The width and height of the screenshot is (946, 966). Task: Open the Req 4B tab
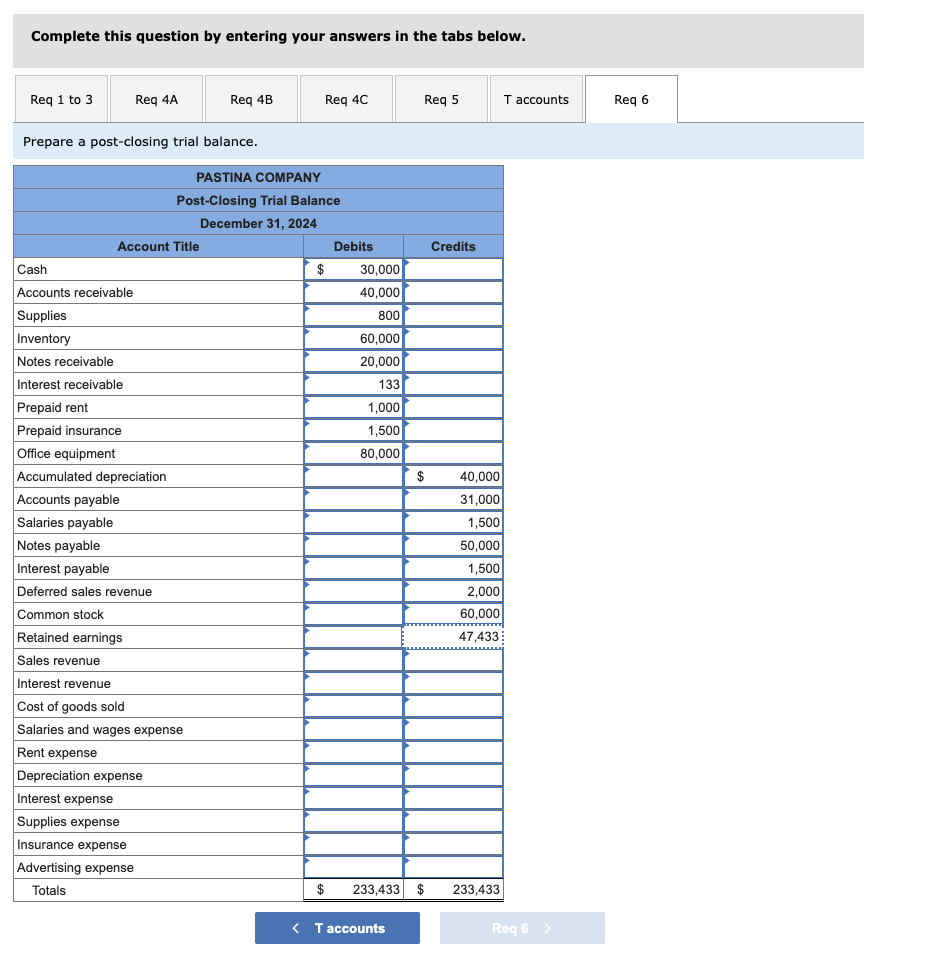tap(251, 99)
